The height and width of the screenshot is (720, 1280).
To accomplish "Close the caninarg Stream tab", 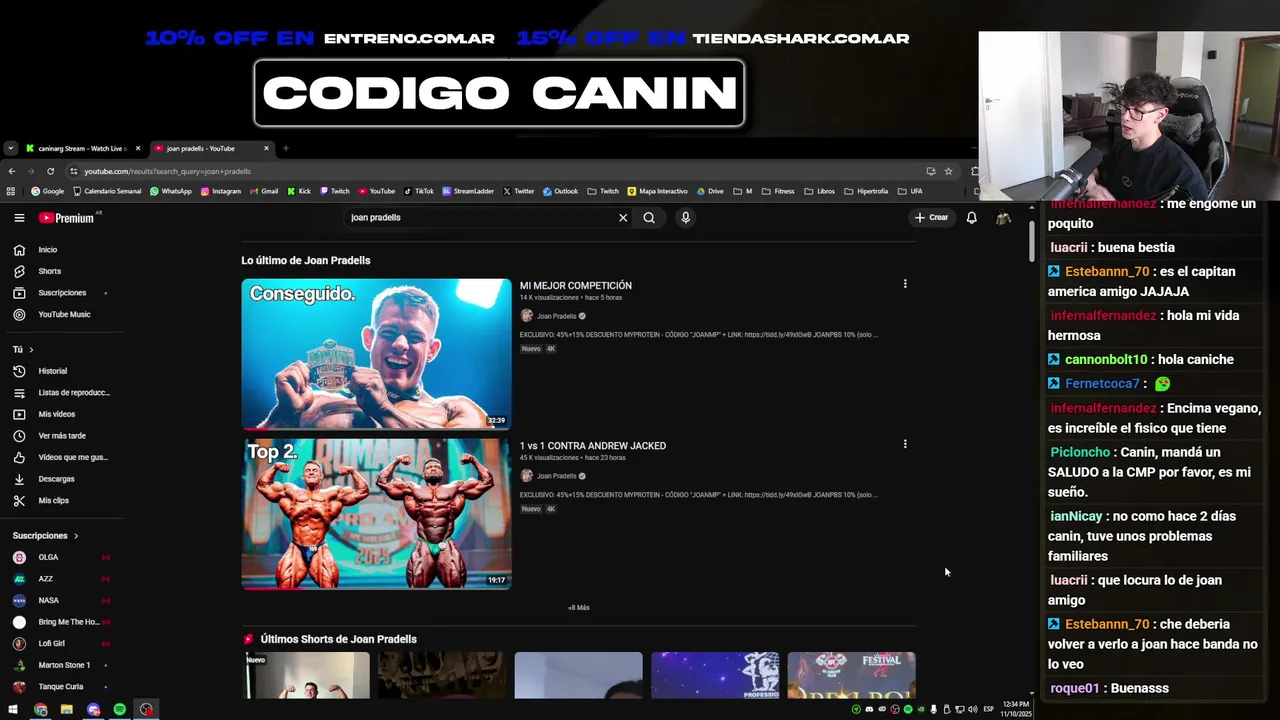I will pos(138,148).
